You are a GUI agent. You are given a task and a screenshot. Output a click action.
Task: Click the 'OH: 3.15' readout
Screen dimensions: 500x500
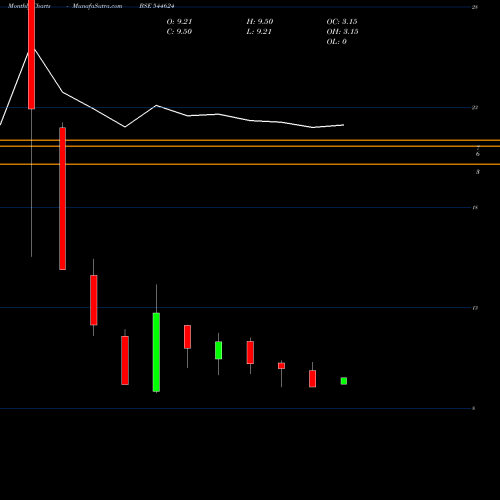coord(342,32)
